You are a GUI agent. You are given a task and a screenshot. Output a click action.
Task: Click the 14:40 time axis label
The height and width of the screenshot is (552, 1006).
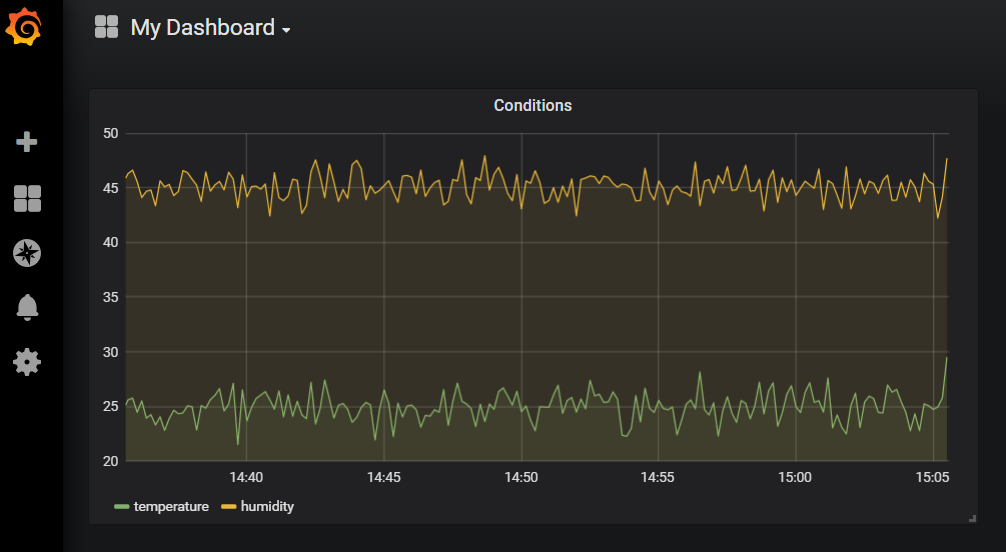point(246,478)
